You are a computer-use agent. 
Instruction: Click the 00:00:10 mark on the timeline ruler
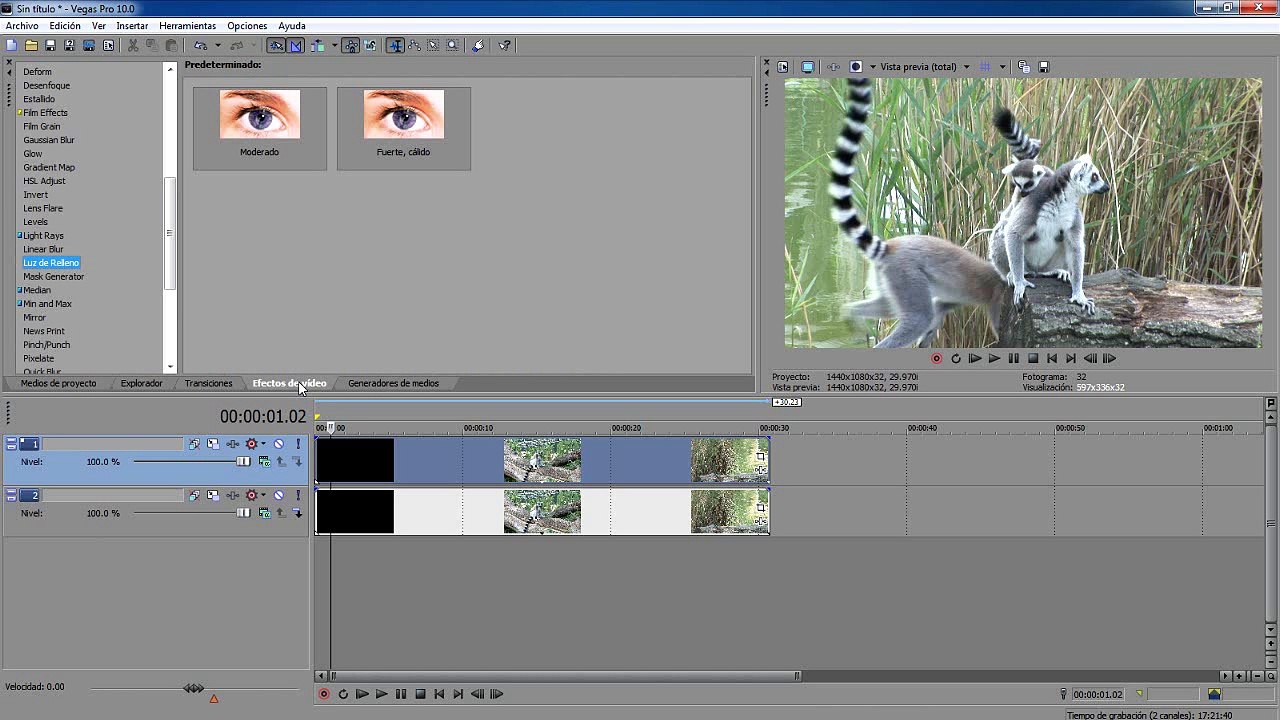click(x=478, y=428)
